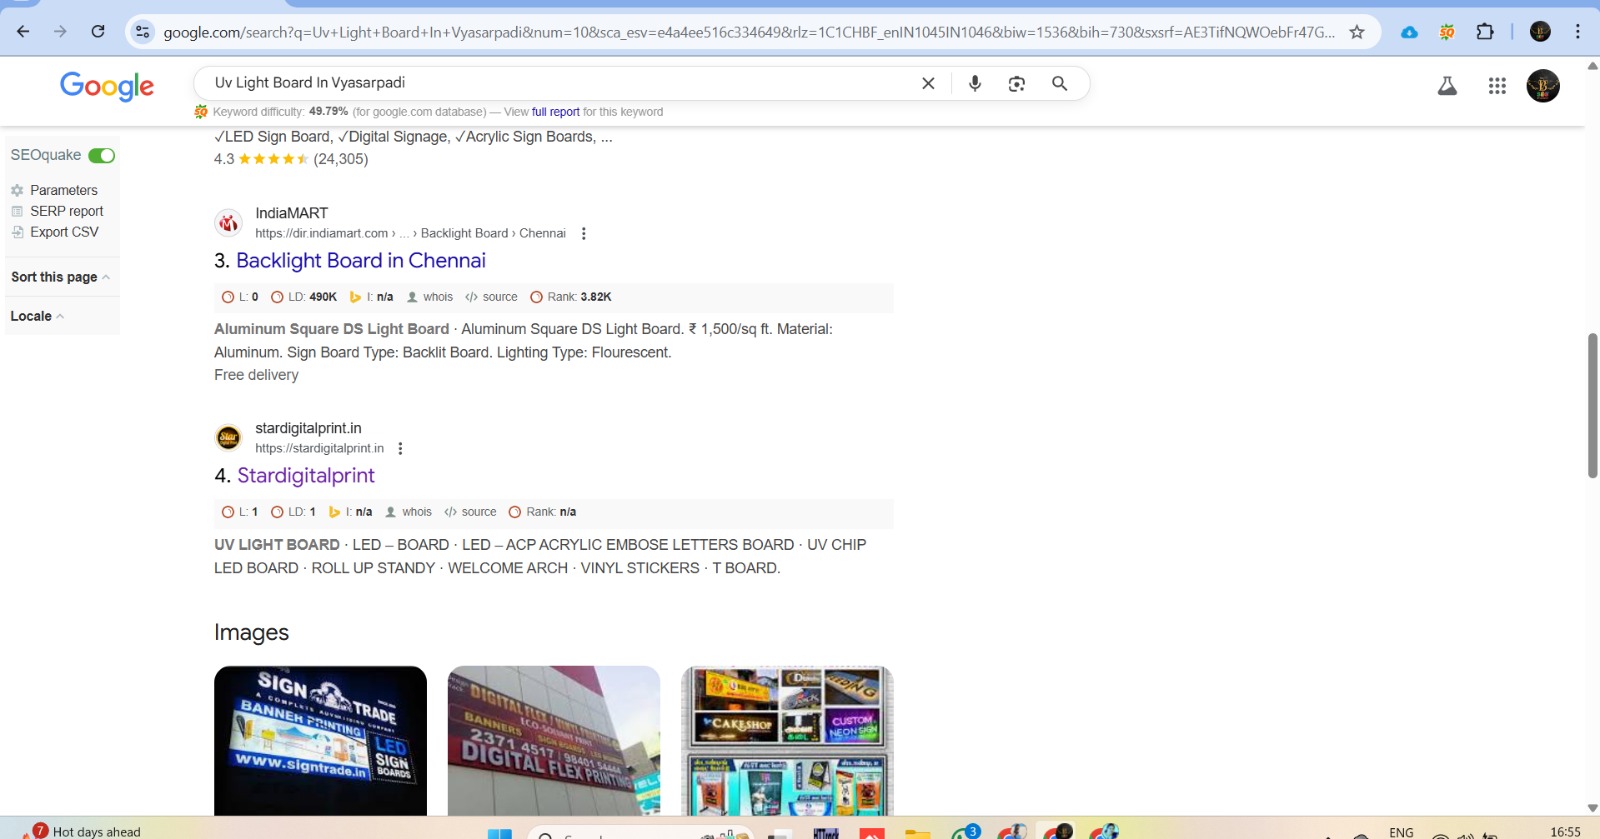
Task: Click the magnifier search button
Action: point(1059,84)
